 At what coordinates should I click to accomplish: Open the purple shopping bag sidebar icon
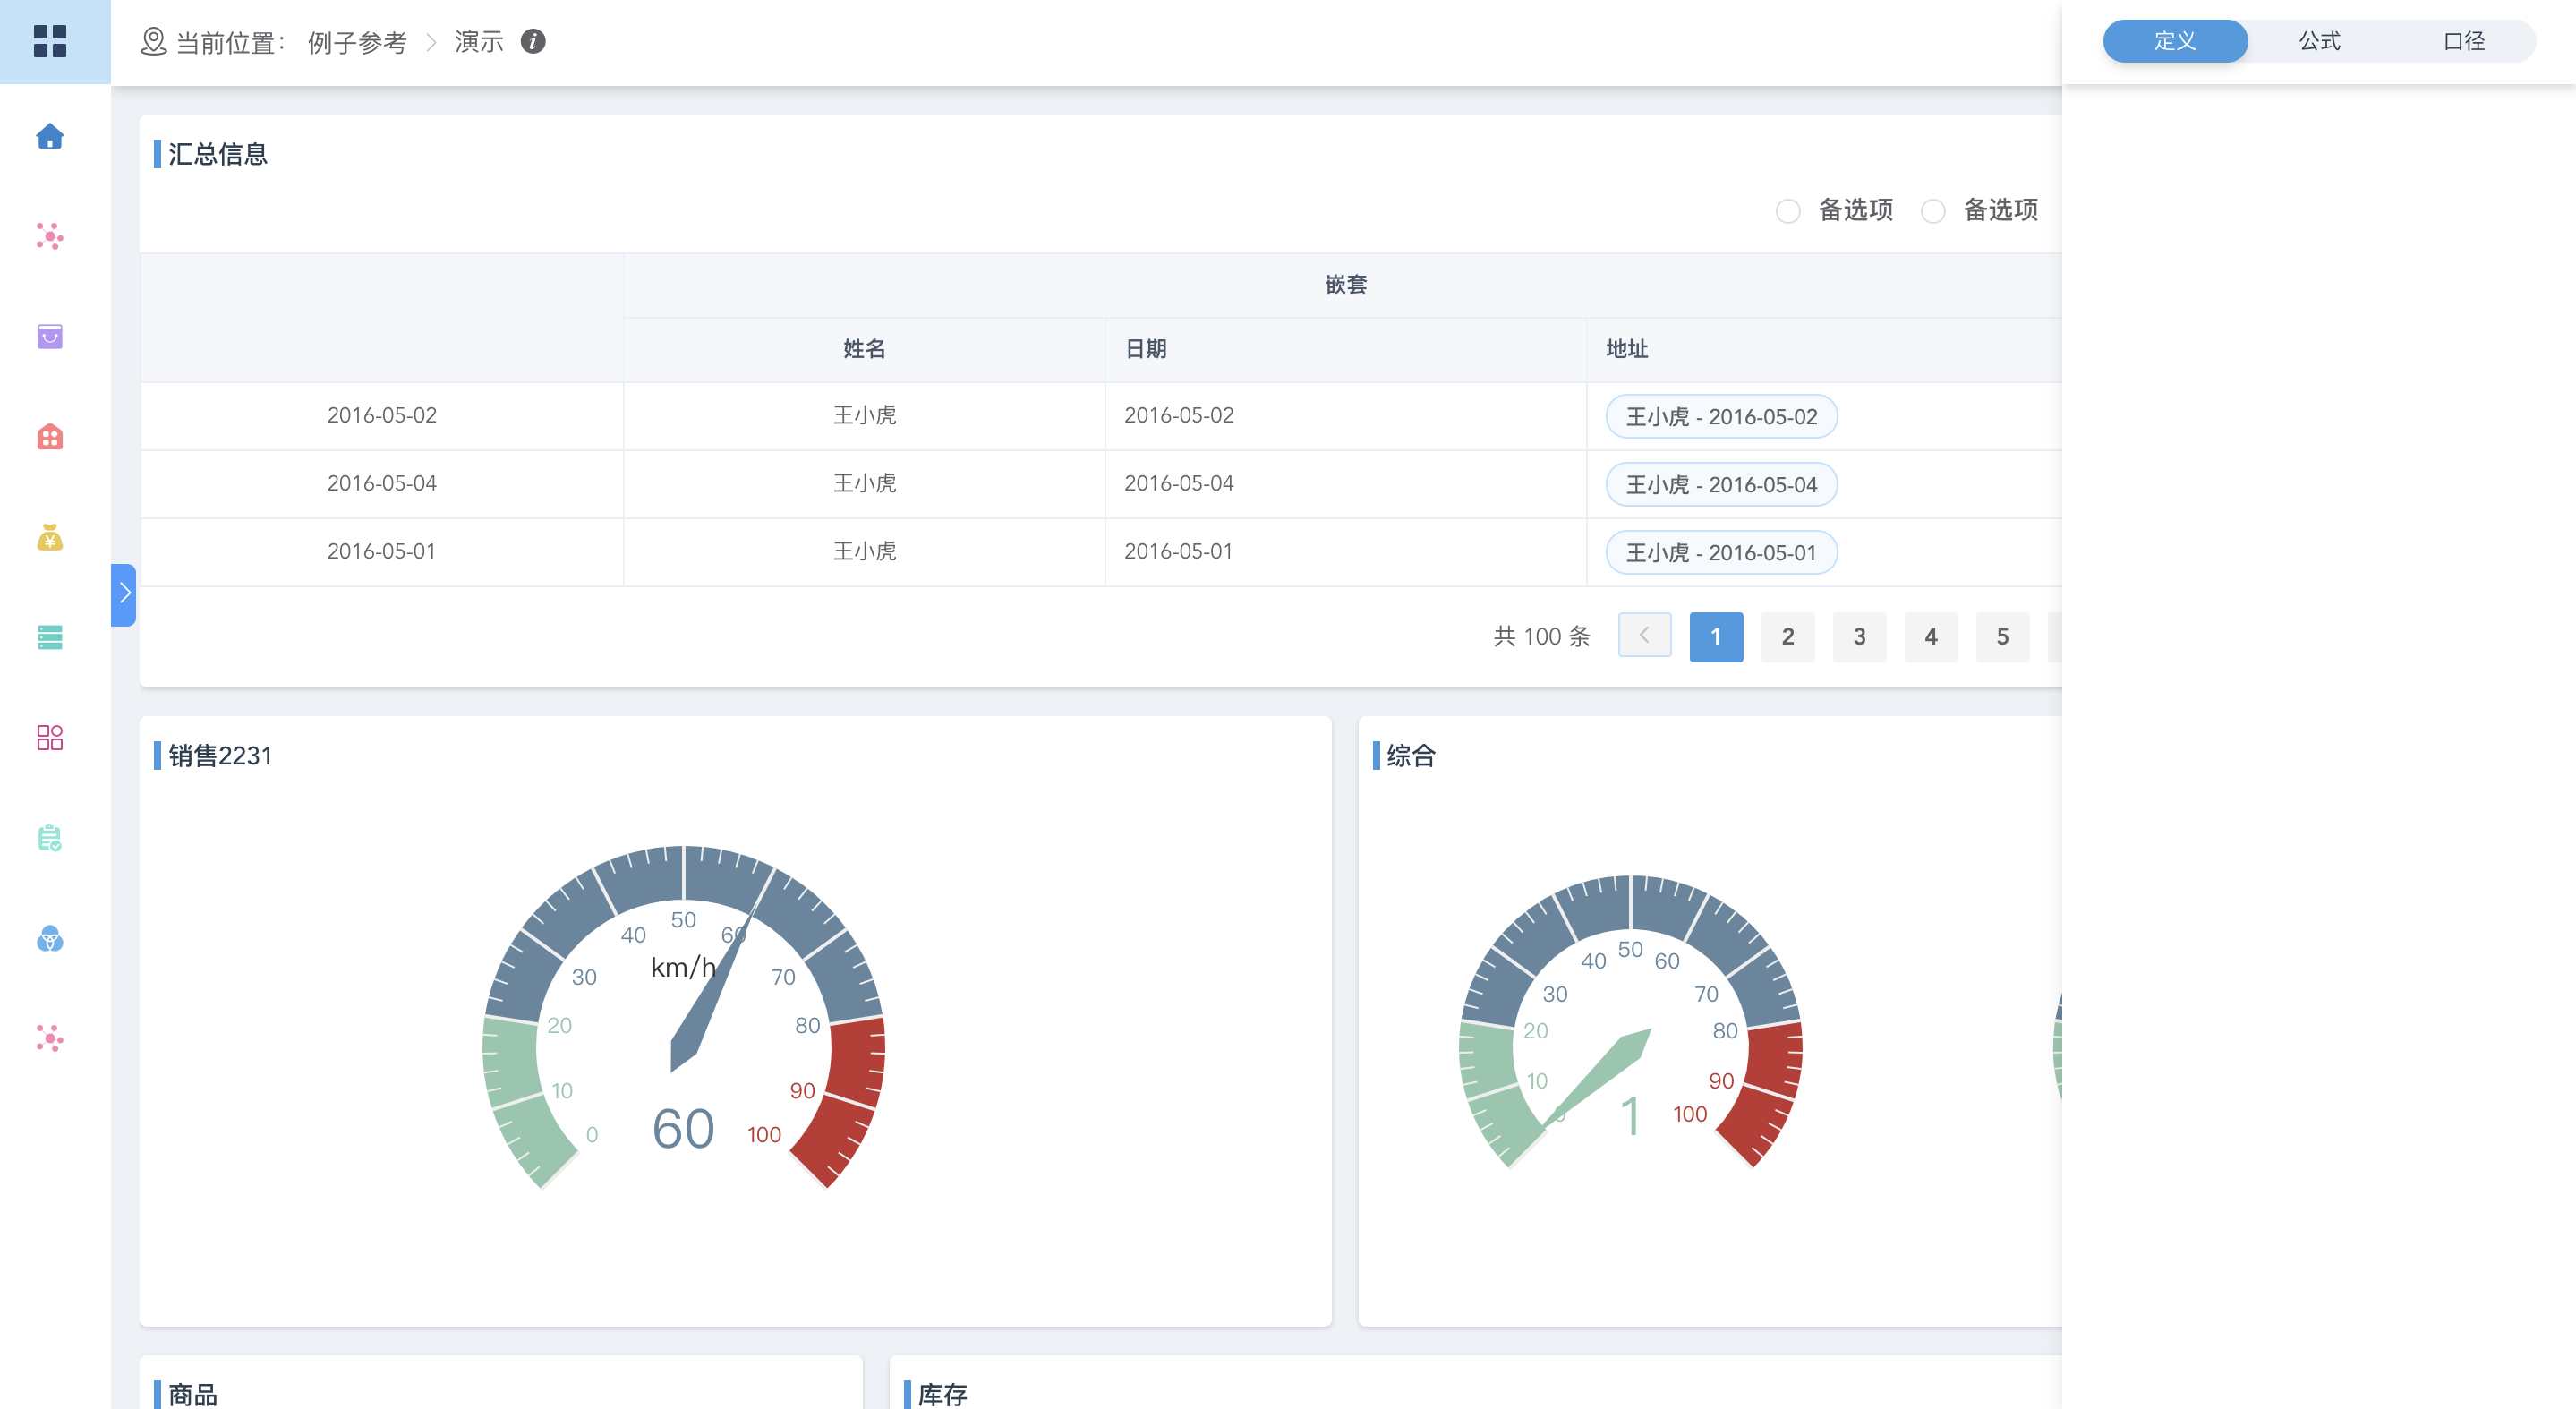[50, 336]
